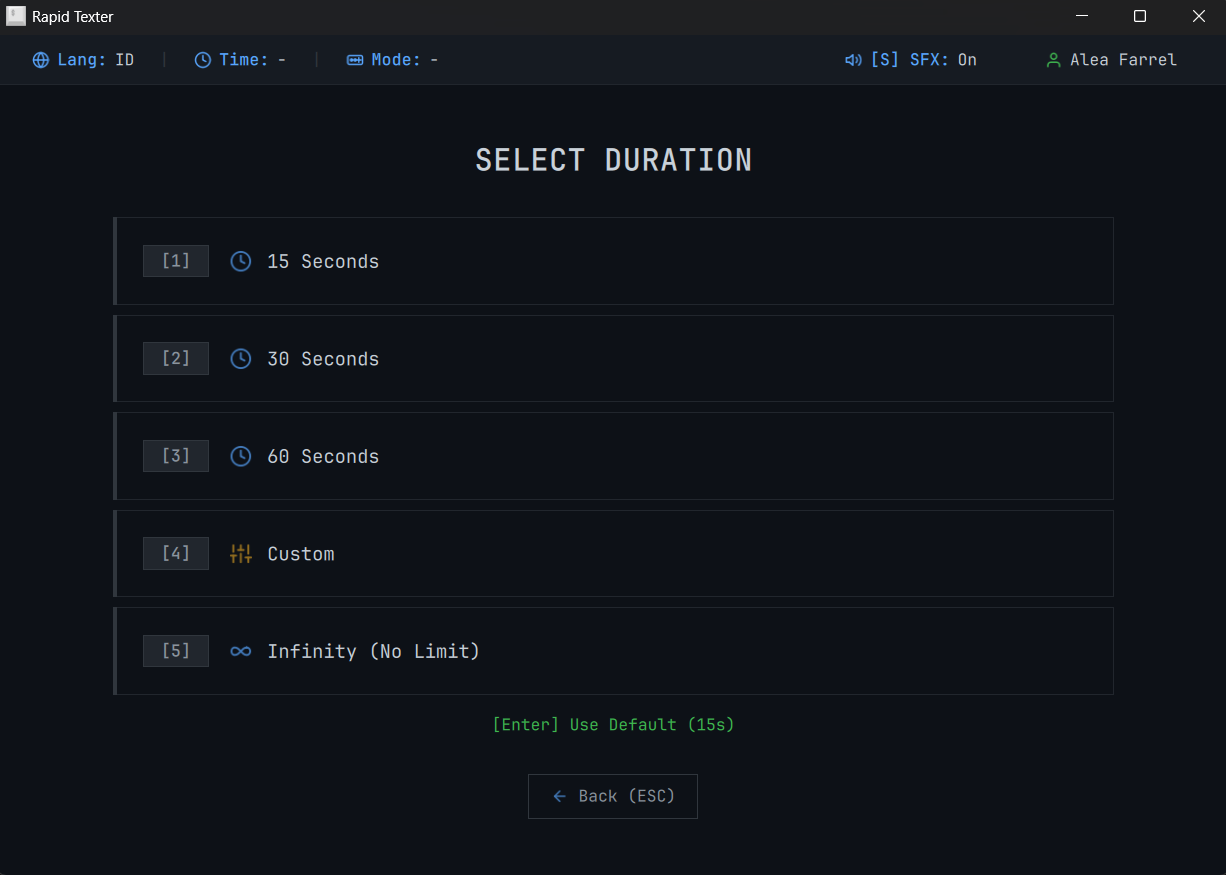
Task: Click the globe icon next to Lang
Action: [41, 60]
